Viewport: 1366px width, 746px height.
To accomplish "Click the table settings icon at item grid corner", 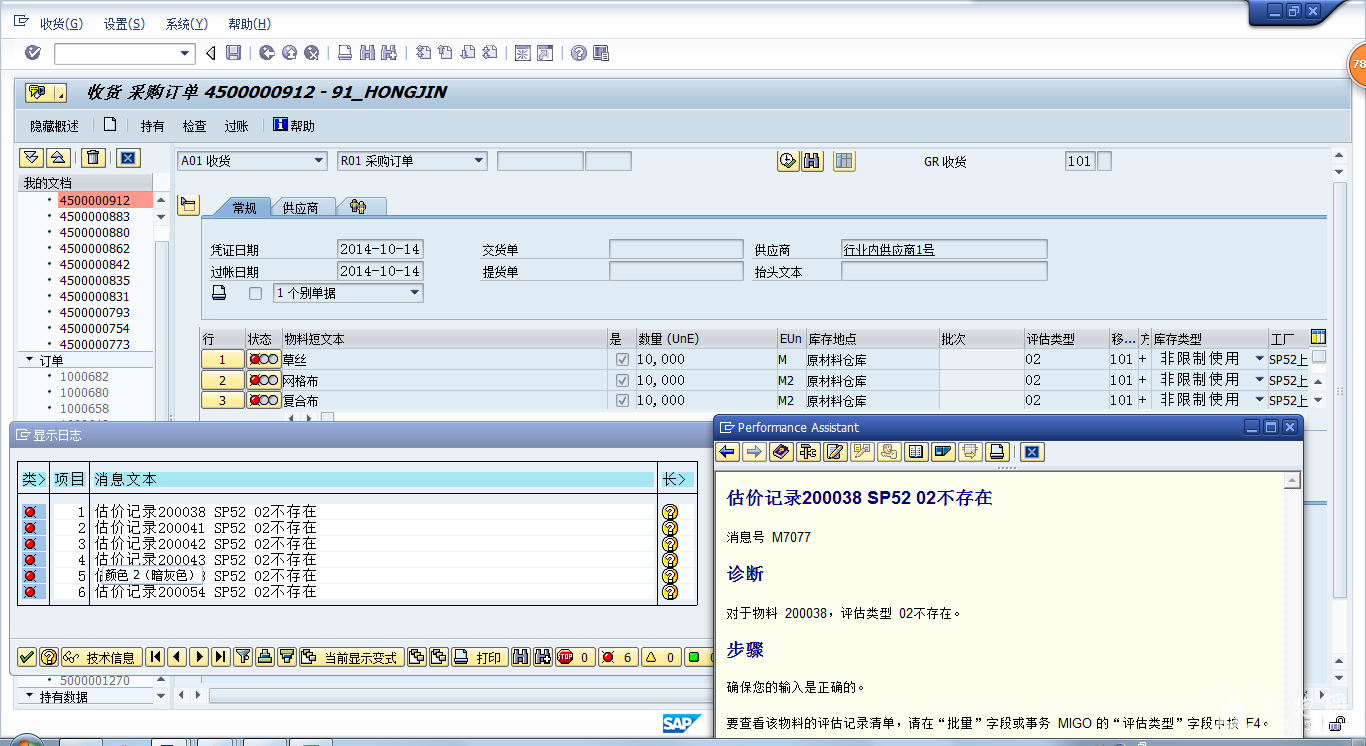I will [1319, 338].
